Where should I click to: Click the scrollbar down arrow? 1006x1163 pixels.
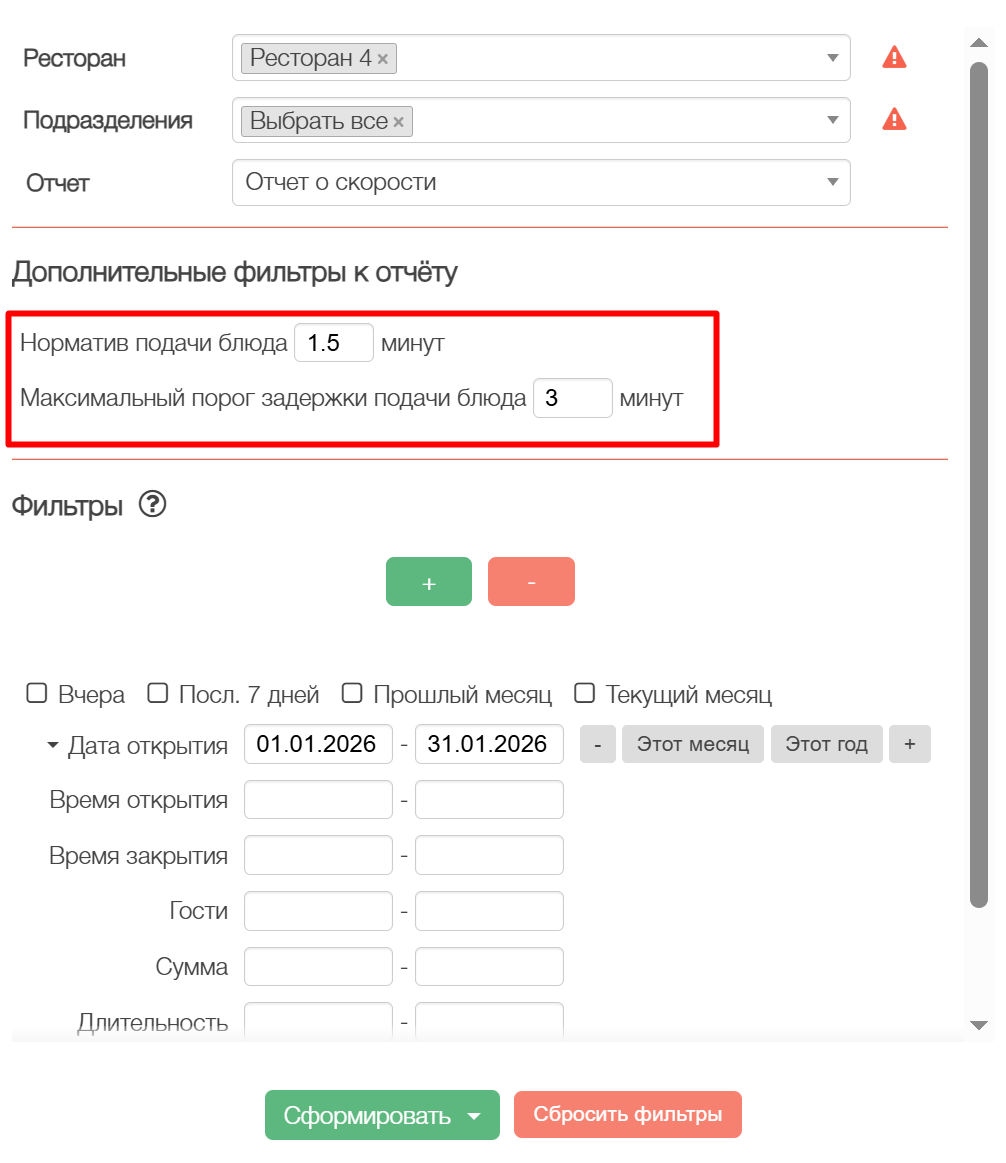979,1025
